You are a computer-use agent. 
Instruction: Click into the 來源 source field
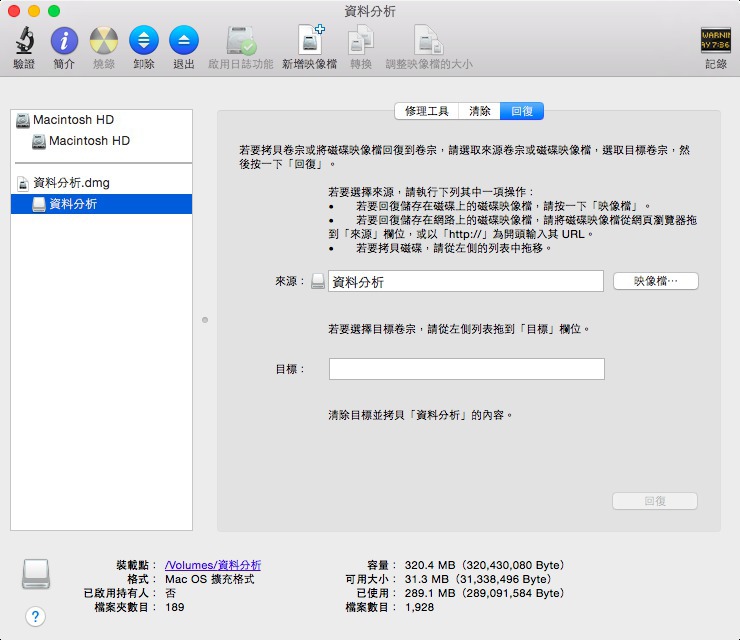pos(466,281)
